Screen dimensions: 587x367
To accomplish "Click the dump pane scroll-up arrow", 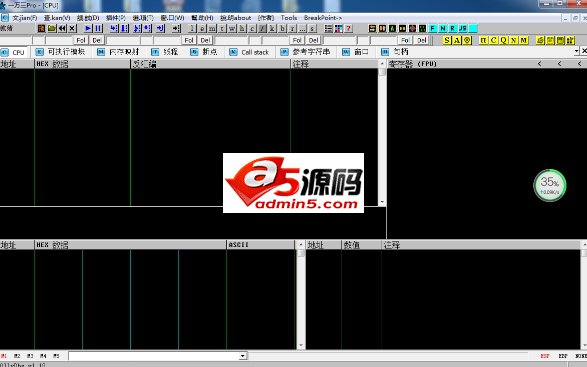I will tap(301, 245).
